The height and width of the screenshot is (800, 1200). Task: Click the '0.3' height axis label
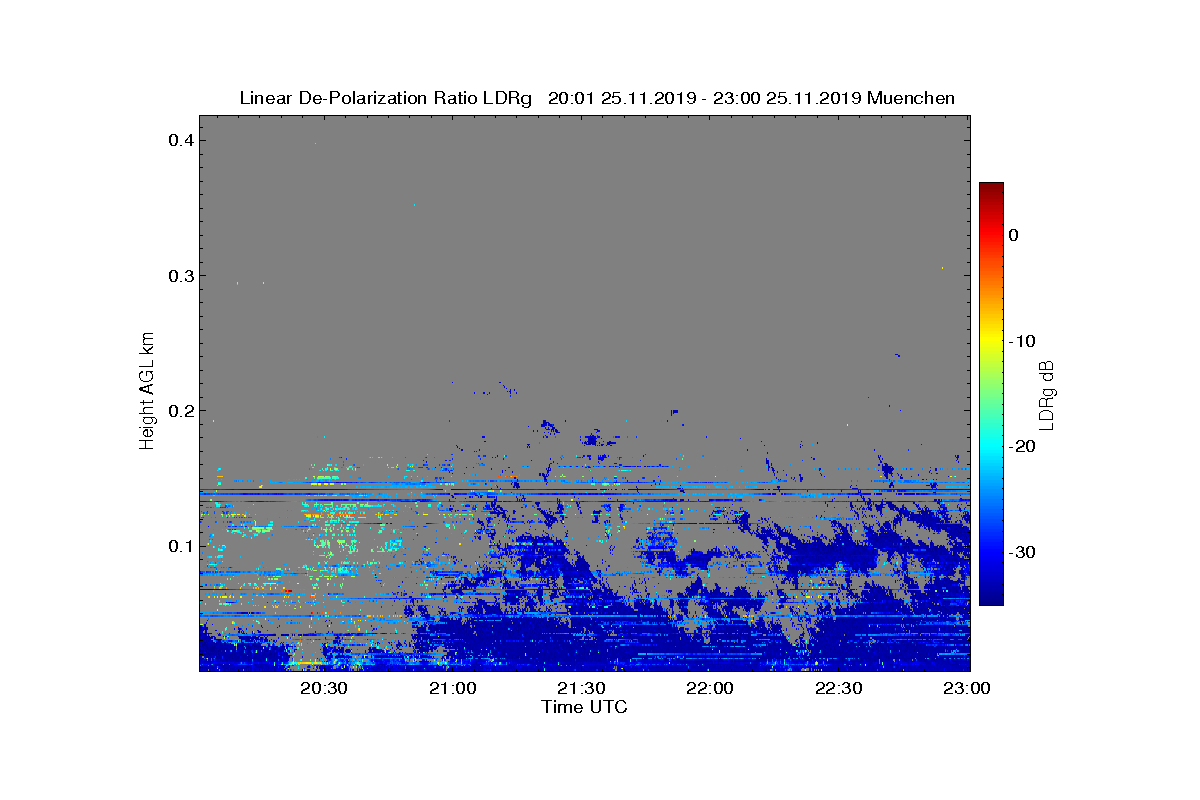179,275
